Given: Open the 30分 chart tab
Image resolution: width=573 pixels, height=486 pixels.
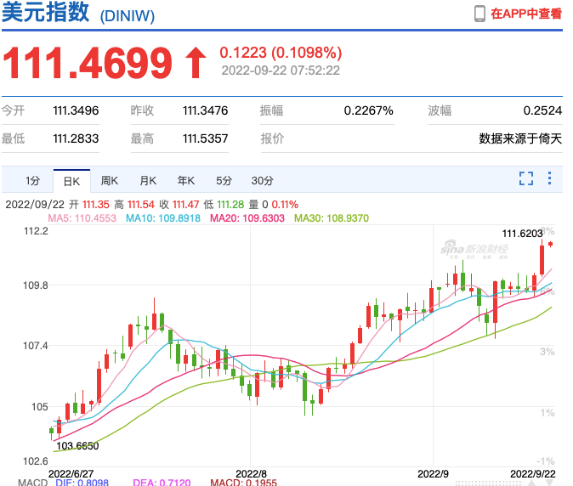Looking at the screenshot, I should coord(262,181).
